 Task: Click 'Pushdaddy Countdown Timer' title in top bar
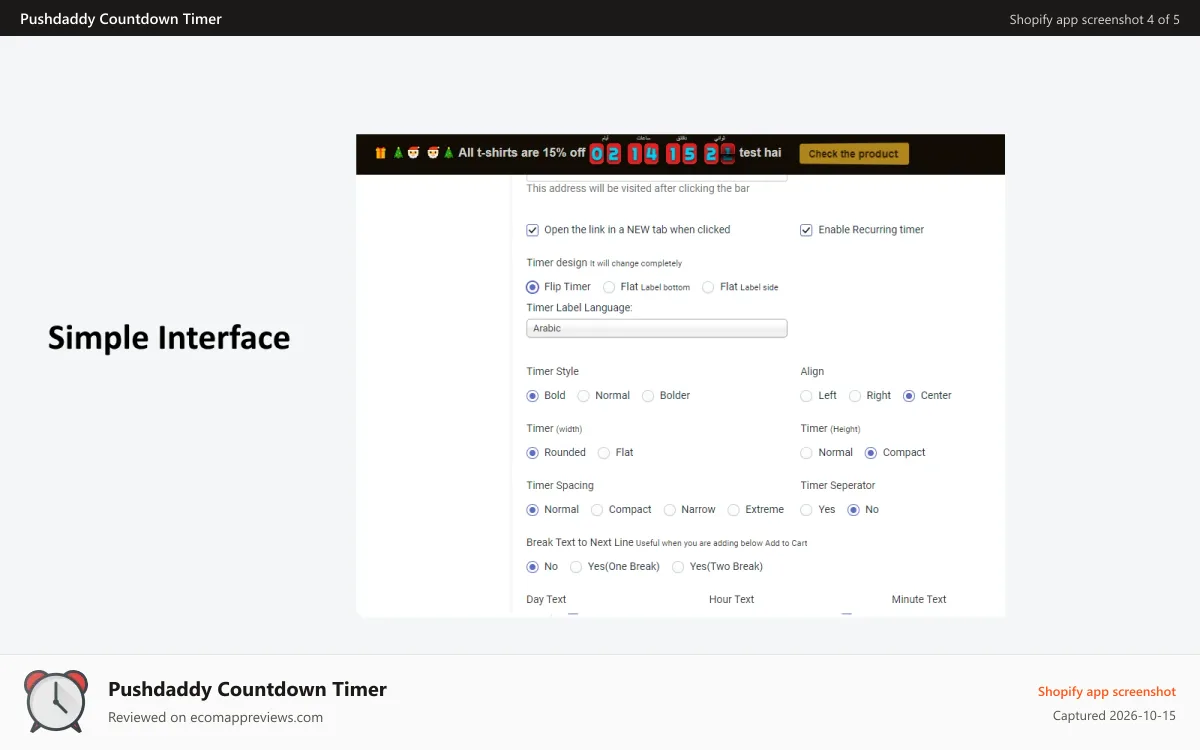coord(121,19)
